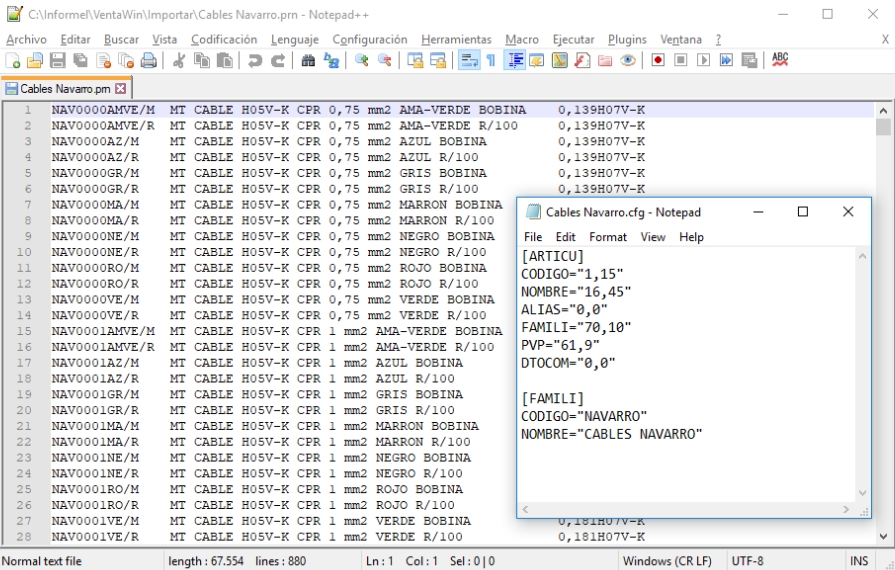The width and height of the screenshot is (895, 570).
Task: Open File menu in Notepad window
Action: (533, 237)
